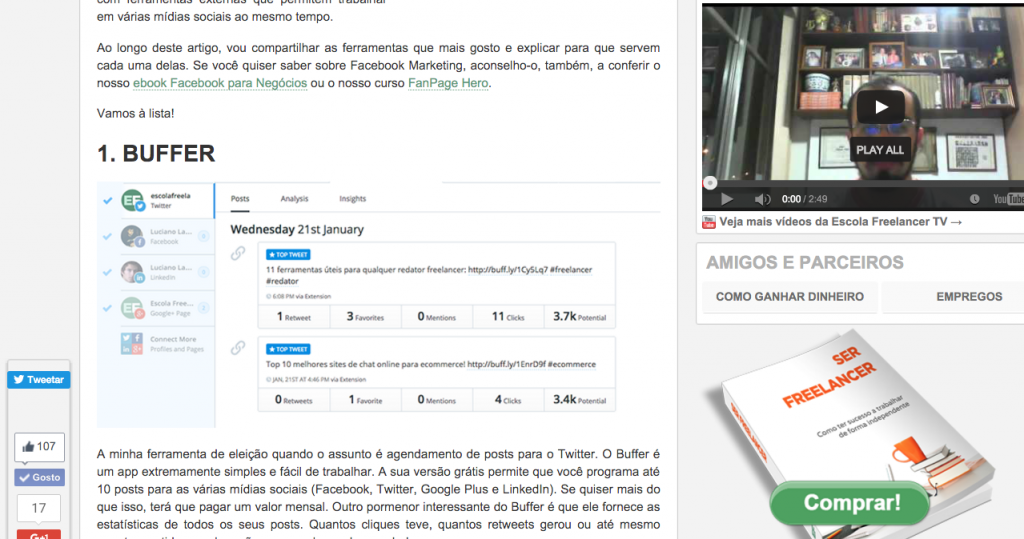
Task: Click the link icon beside second top tweet
Action: pos(238,348)
